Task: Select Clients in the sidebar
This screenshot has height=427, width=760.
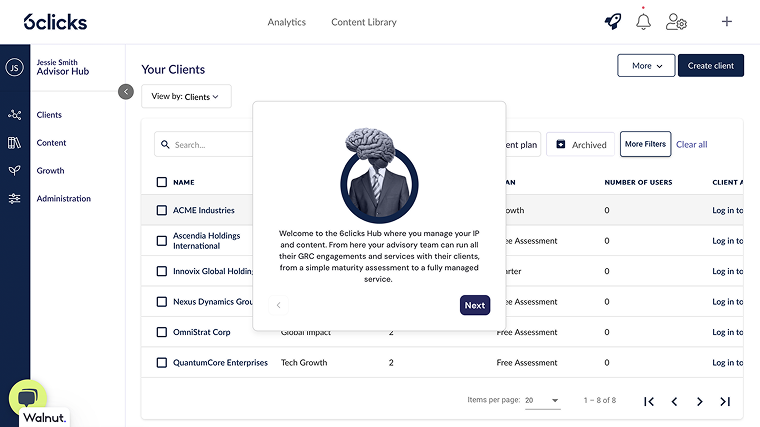Action: [x=49, y=115]
